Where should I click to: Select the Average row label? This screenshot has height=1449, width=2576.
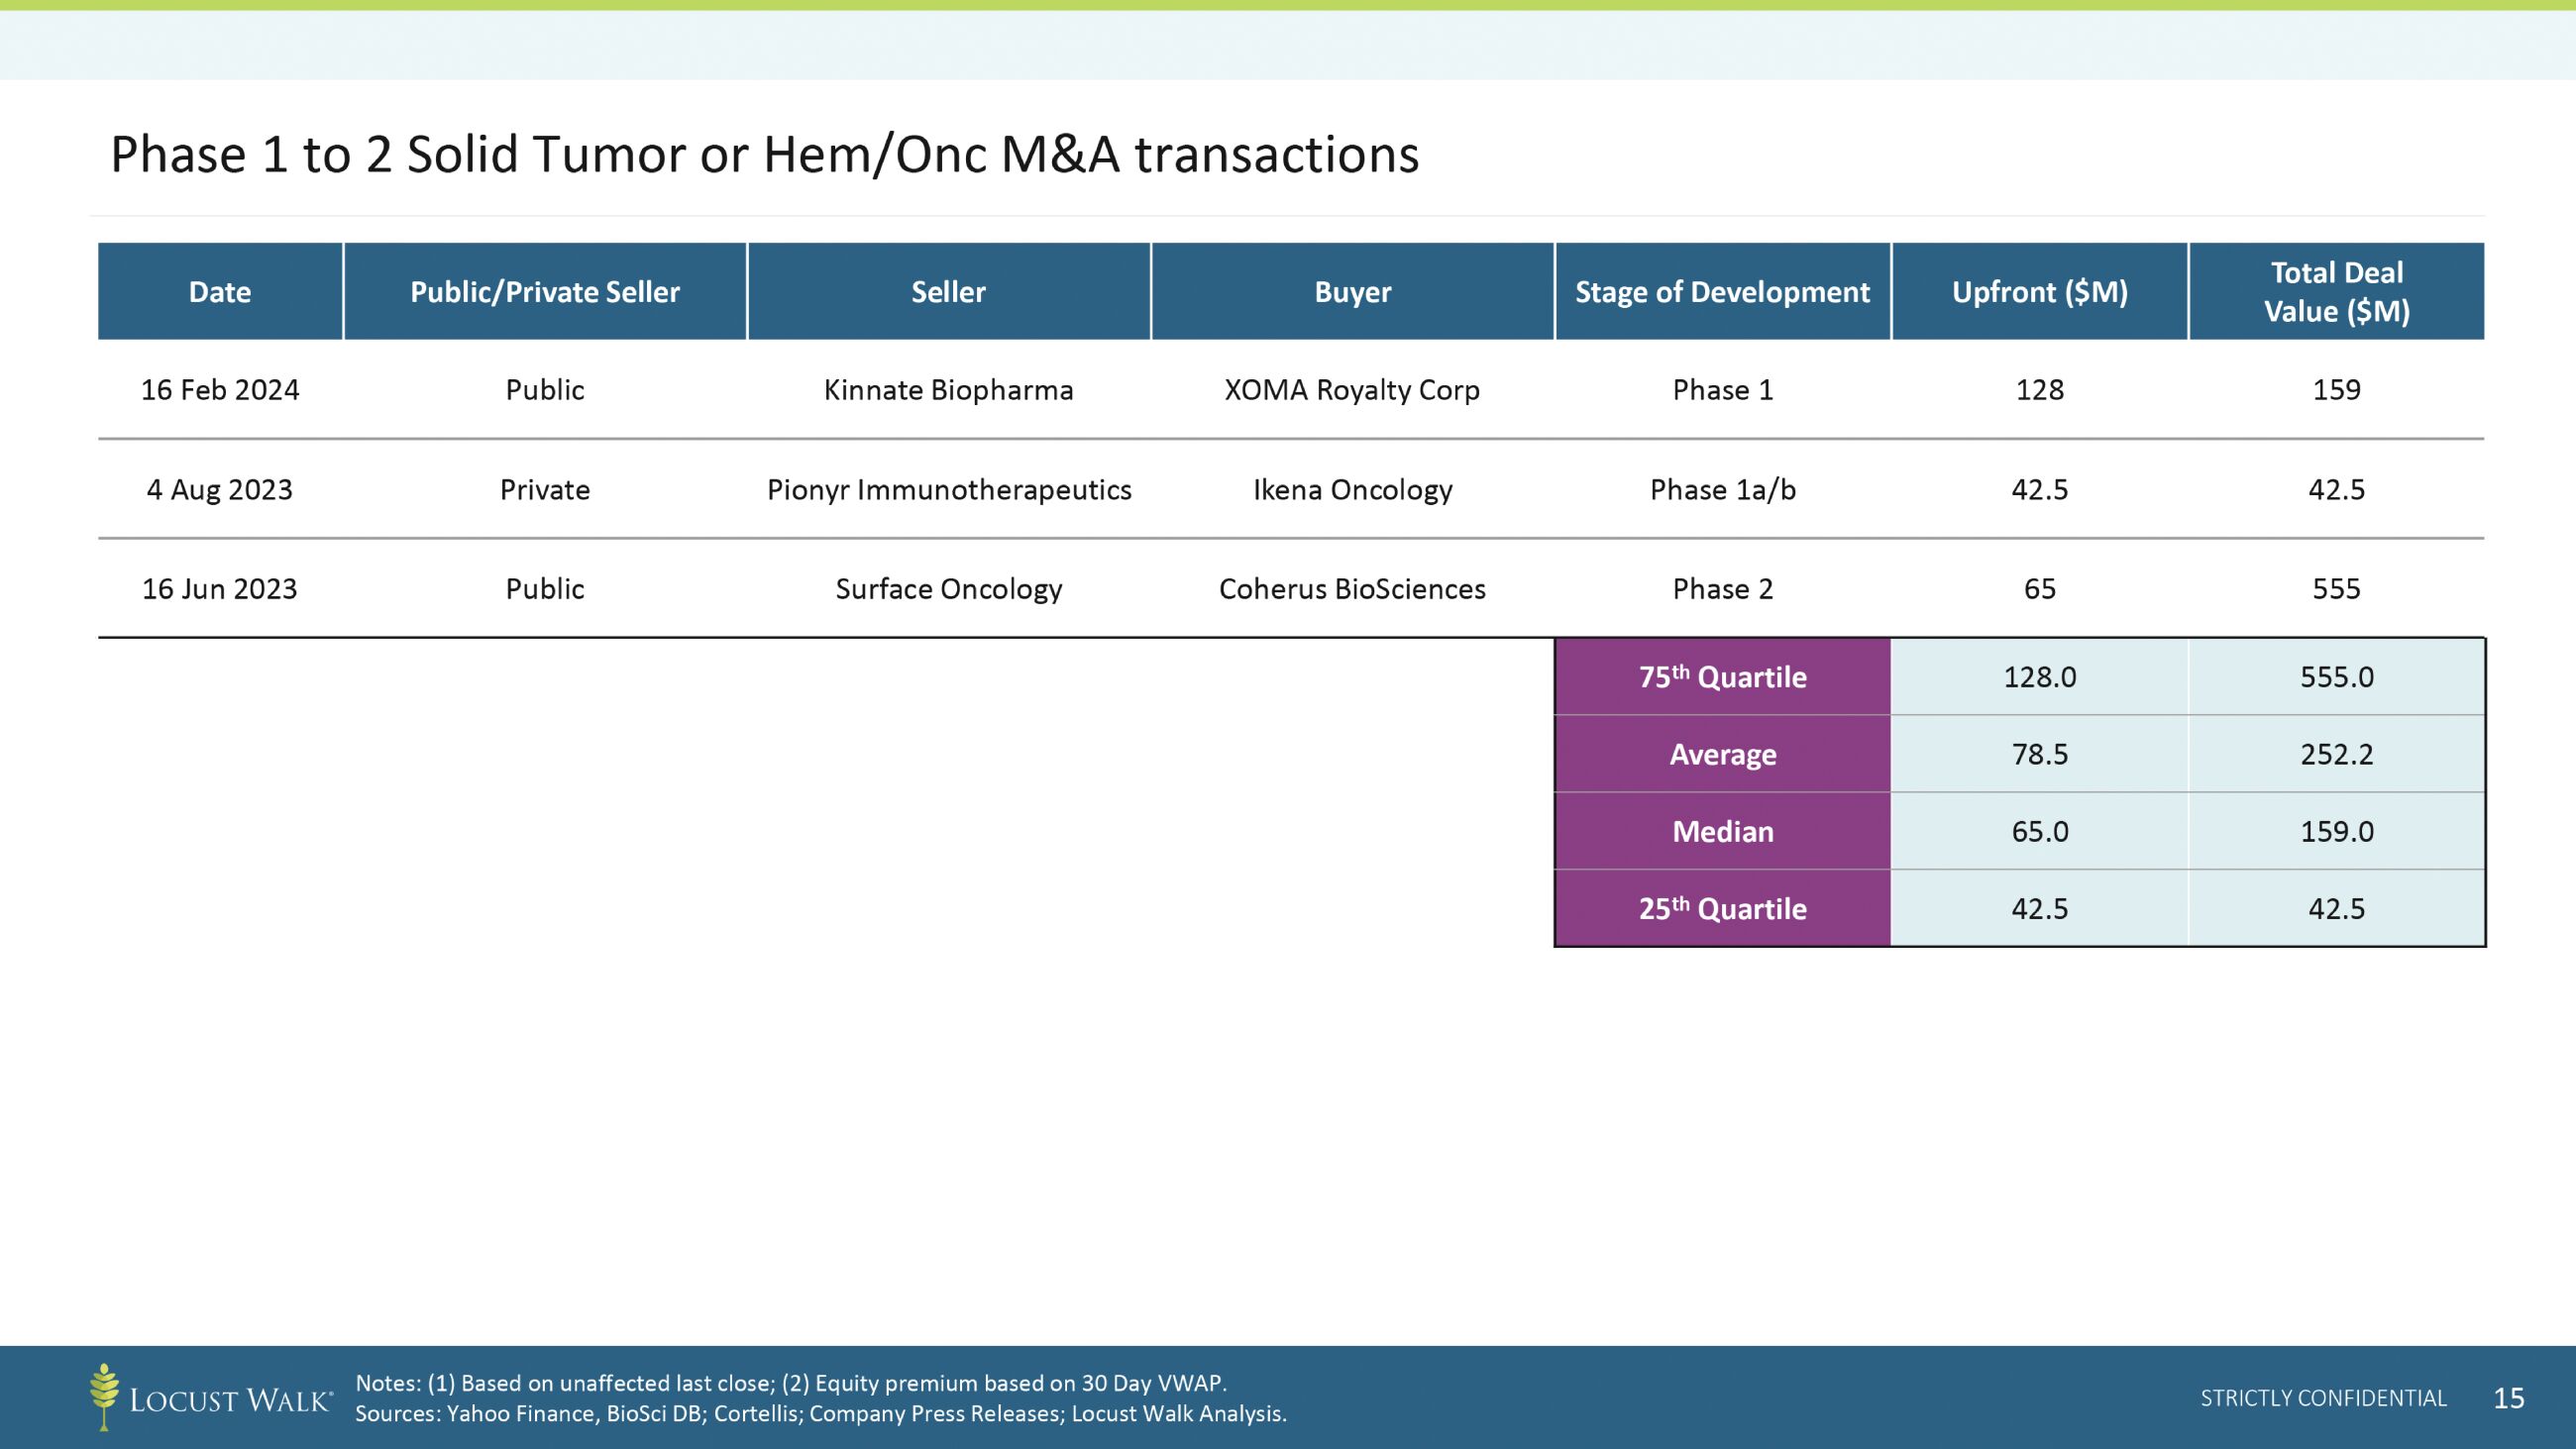tap(1722, 754)
